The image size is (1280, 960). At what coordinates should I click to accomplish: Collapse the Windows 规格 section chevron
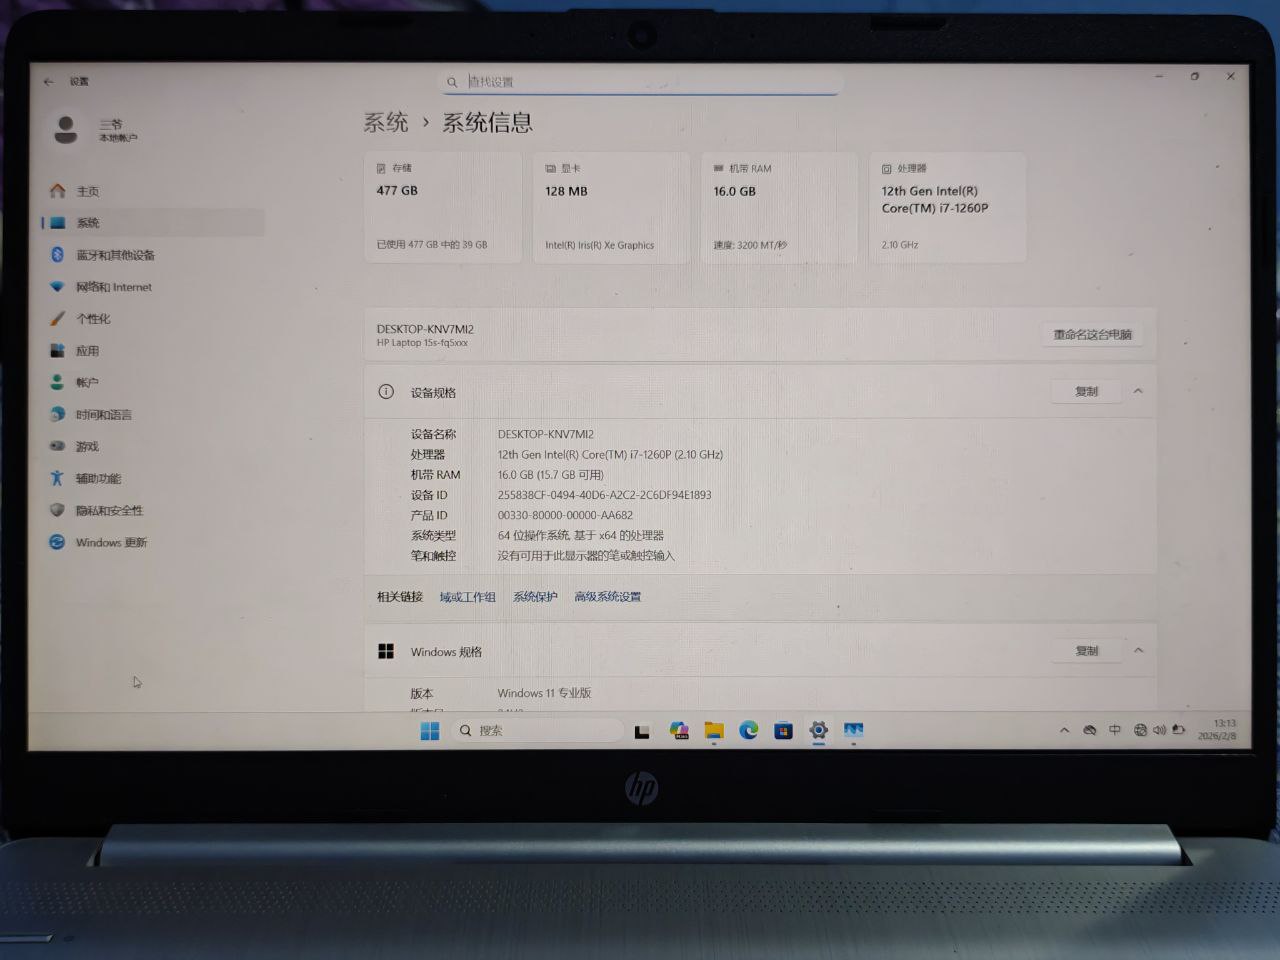tap(1138, 651)
